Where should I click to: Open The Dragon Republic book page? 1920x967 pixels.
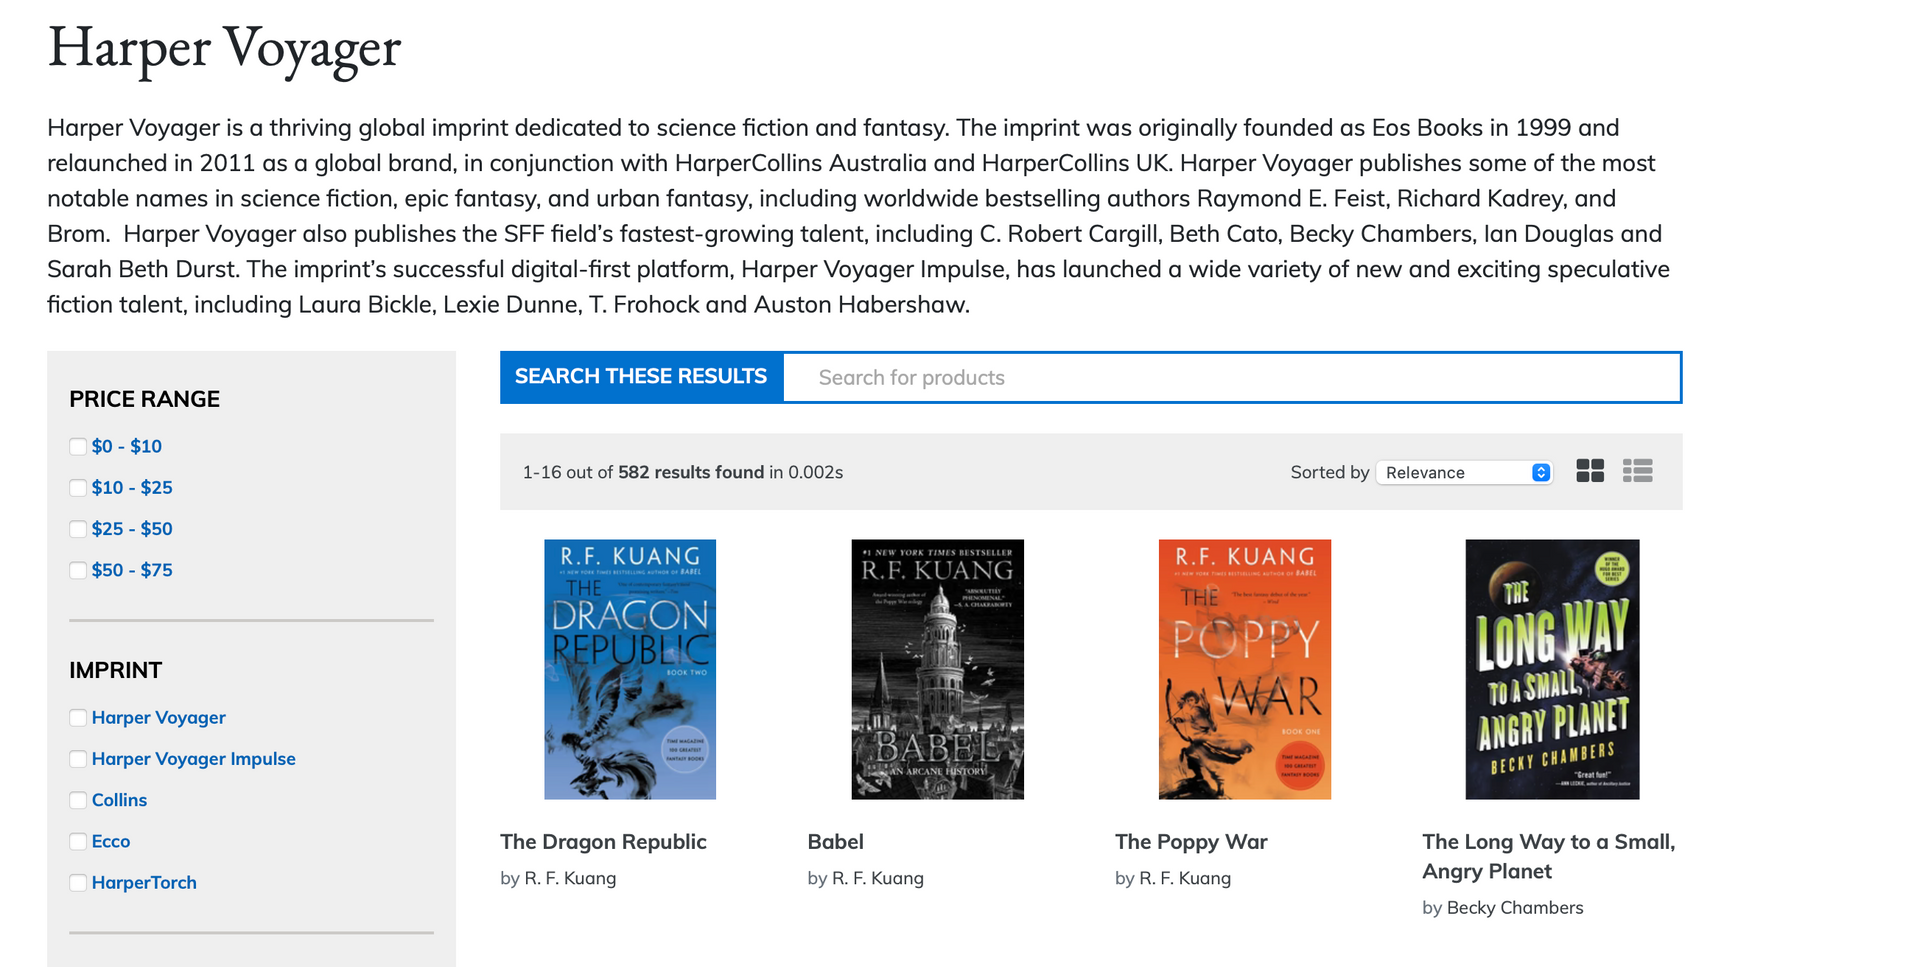pyautogui.click(x=603, y=841)
